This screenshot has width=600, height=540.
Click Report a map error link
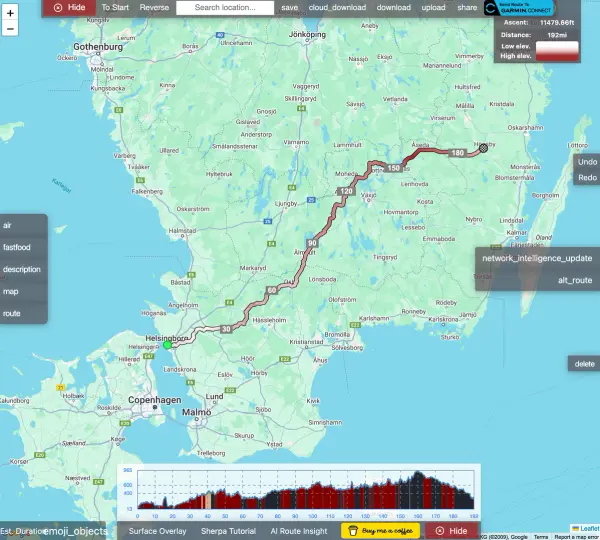[577, 537]
